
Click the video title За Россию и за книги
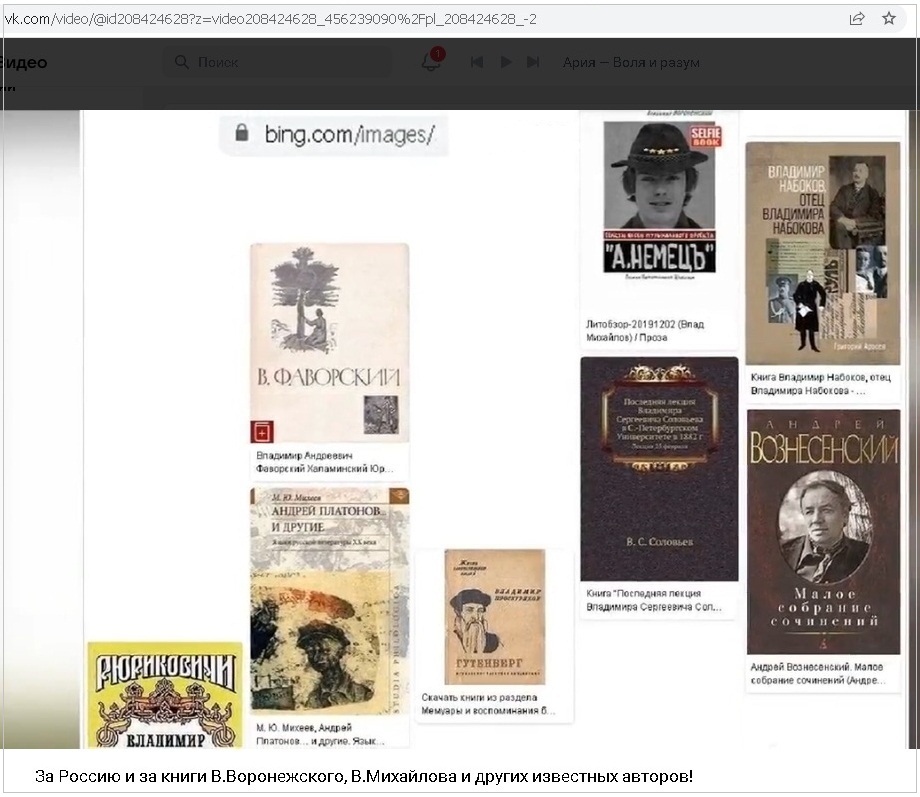[x=364, y=776]
